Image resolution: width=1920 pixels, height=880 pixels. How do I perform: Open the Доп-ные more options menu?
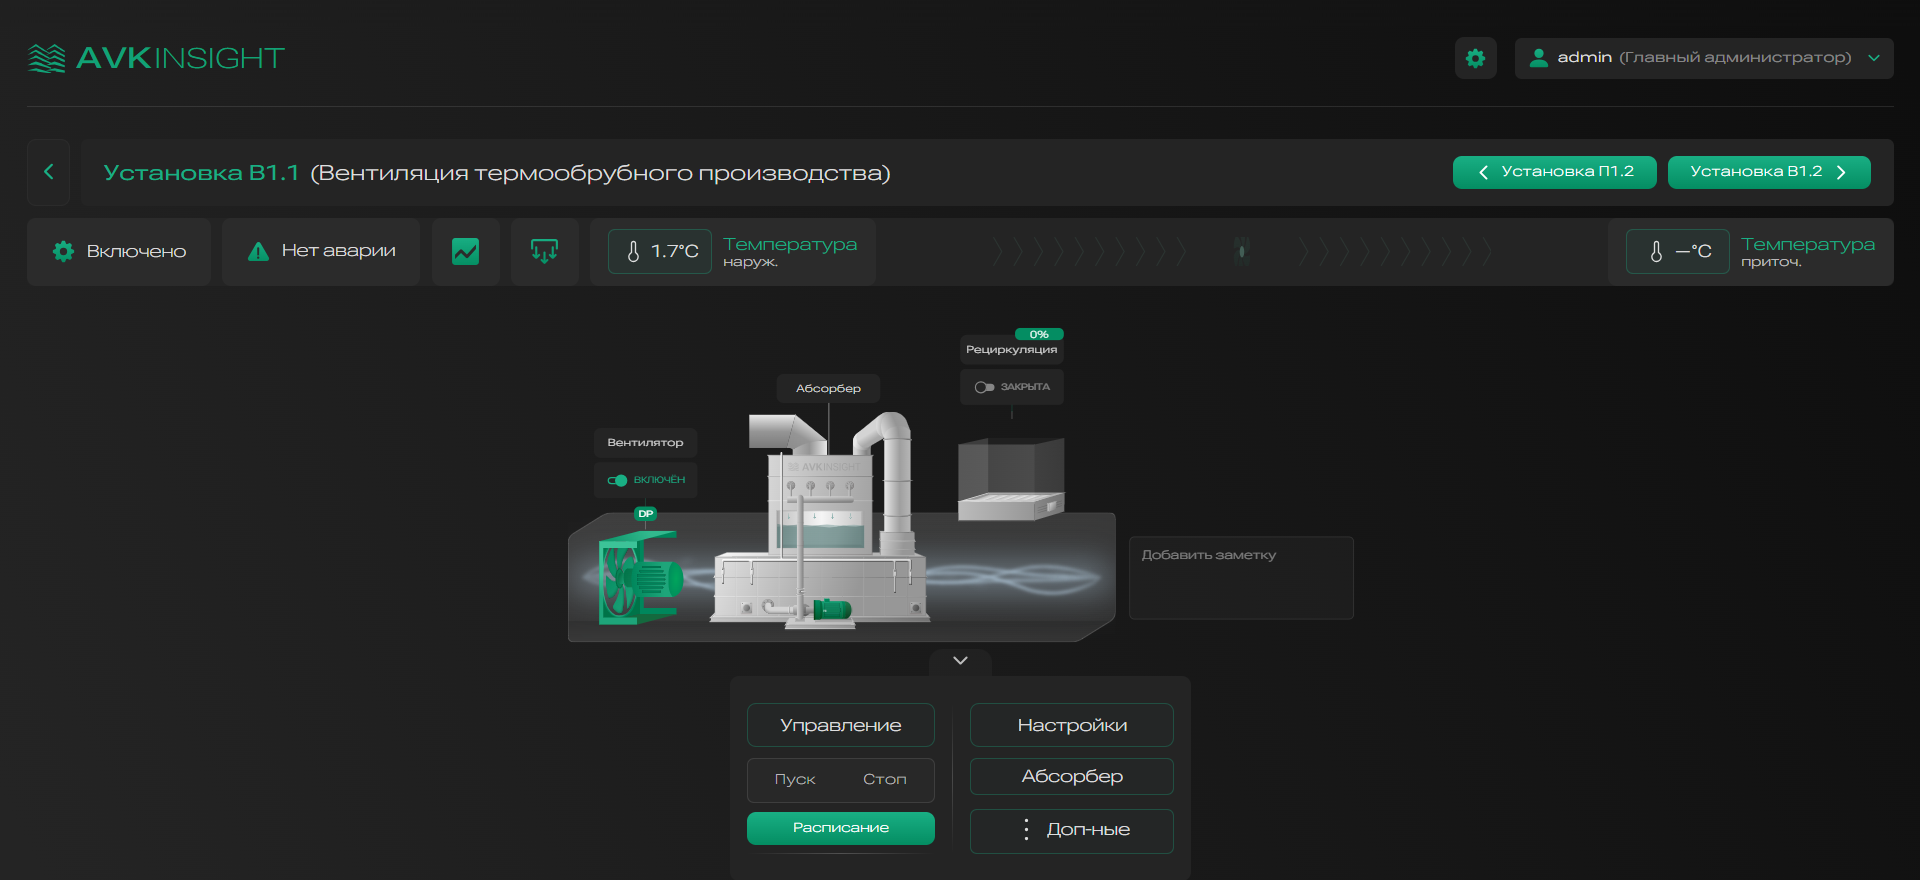(1071, 830)
